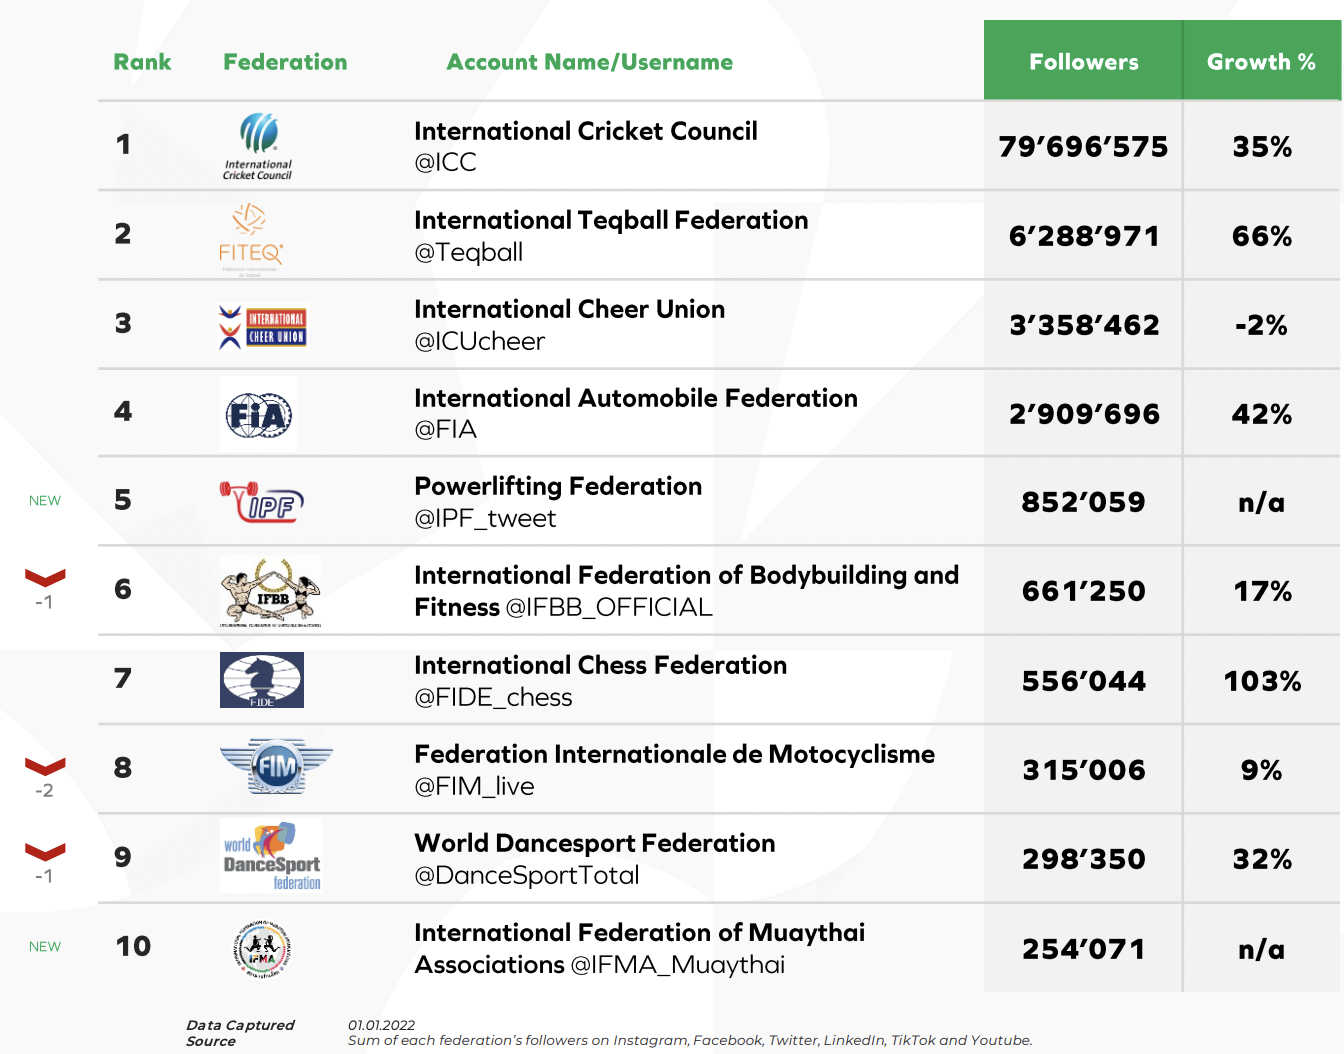Select the Followers column header
The width and height of the screenshot is (1344, 1054).
click(1083, 60)
